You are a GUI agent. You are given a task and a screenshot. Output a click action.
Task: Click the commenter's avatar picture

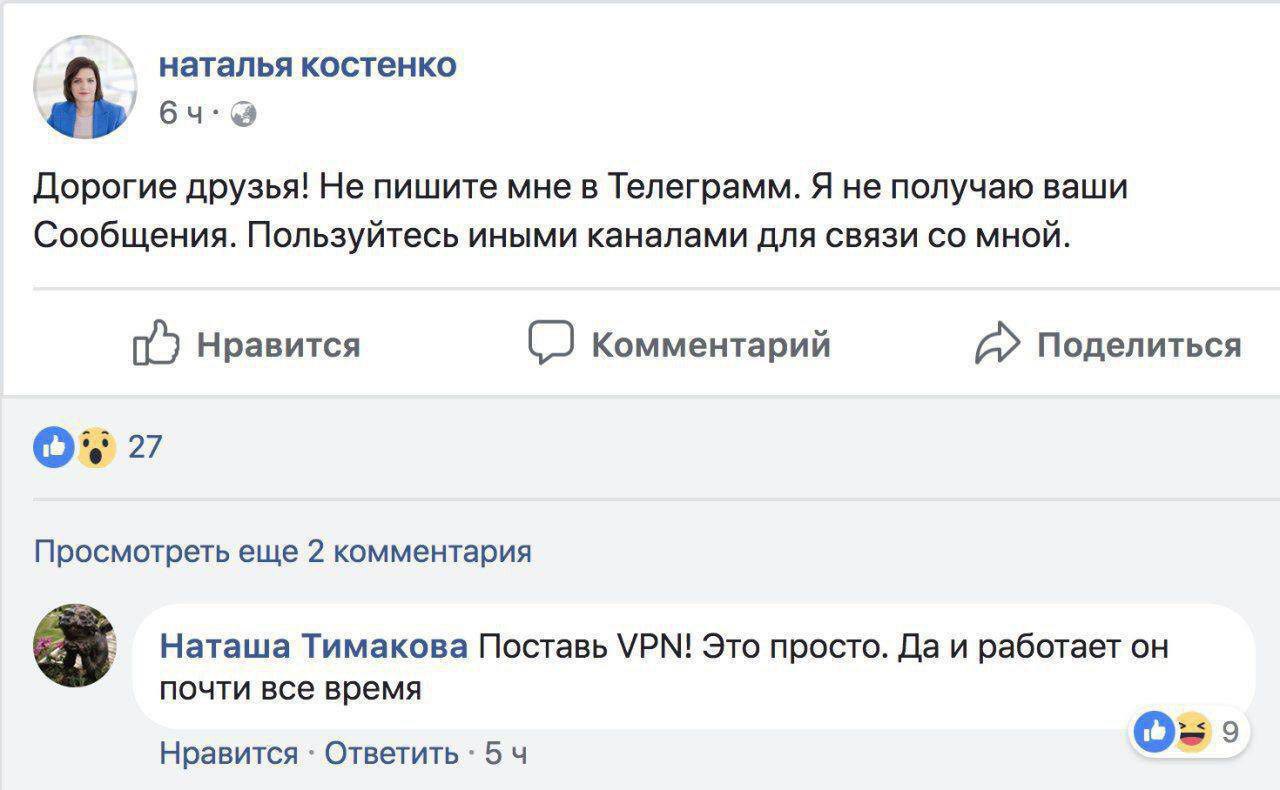75,645
